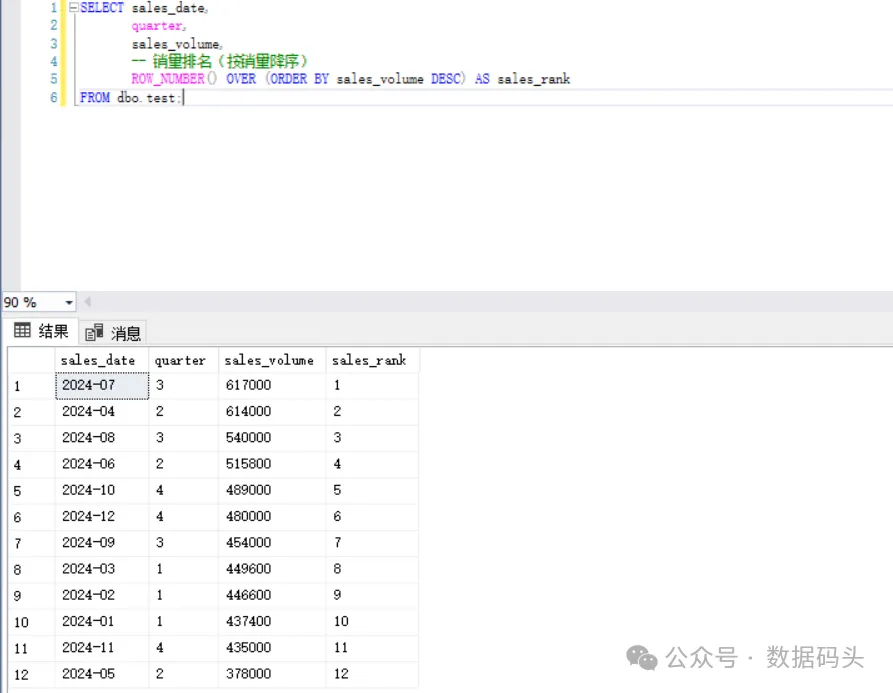
Task: Select cell 2024-12 in results grid
Action: pos(102,516)
